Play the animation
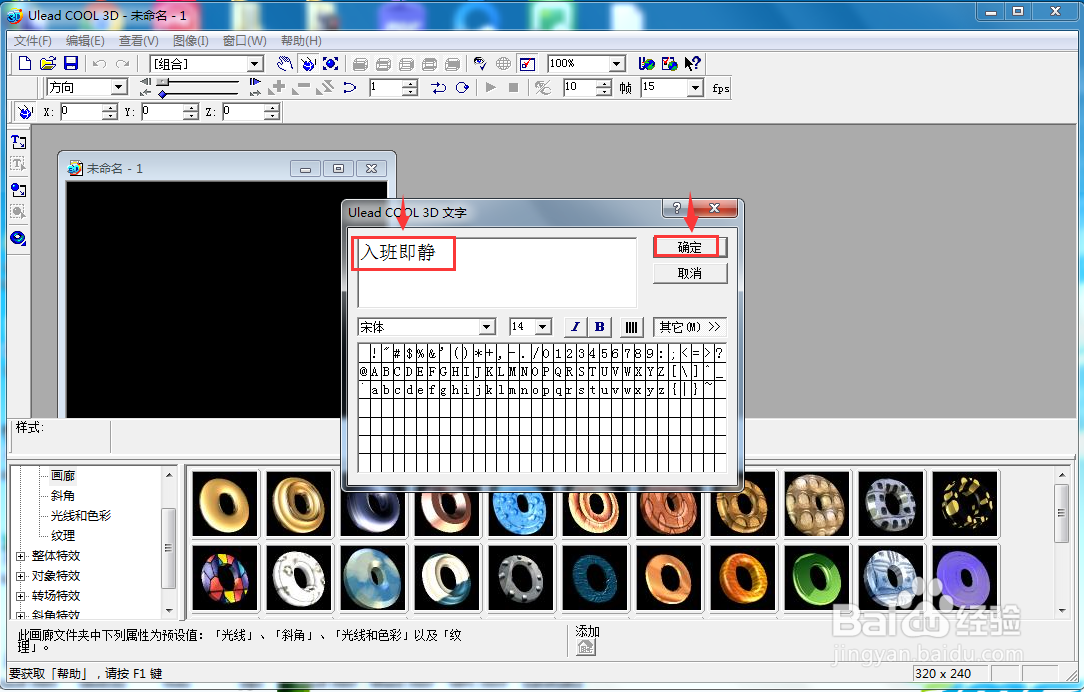This screenshot has height=692, width=1084. tap(491, 87)
